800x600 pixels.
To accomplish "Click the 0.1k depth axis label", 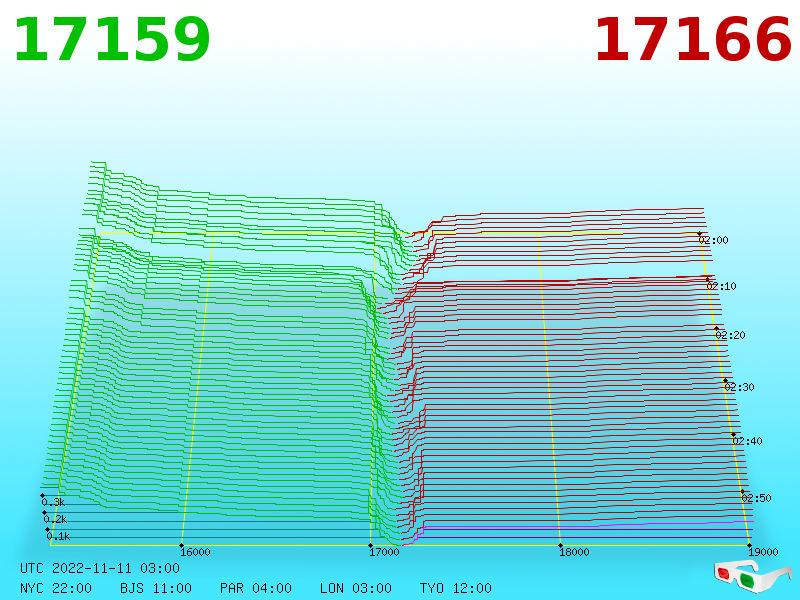I will [58, 536].
